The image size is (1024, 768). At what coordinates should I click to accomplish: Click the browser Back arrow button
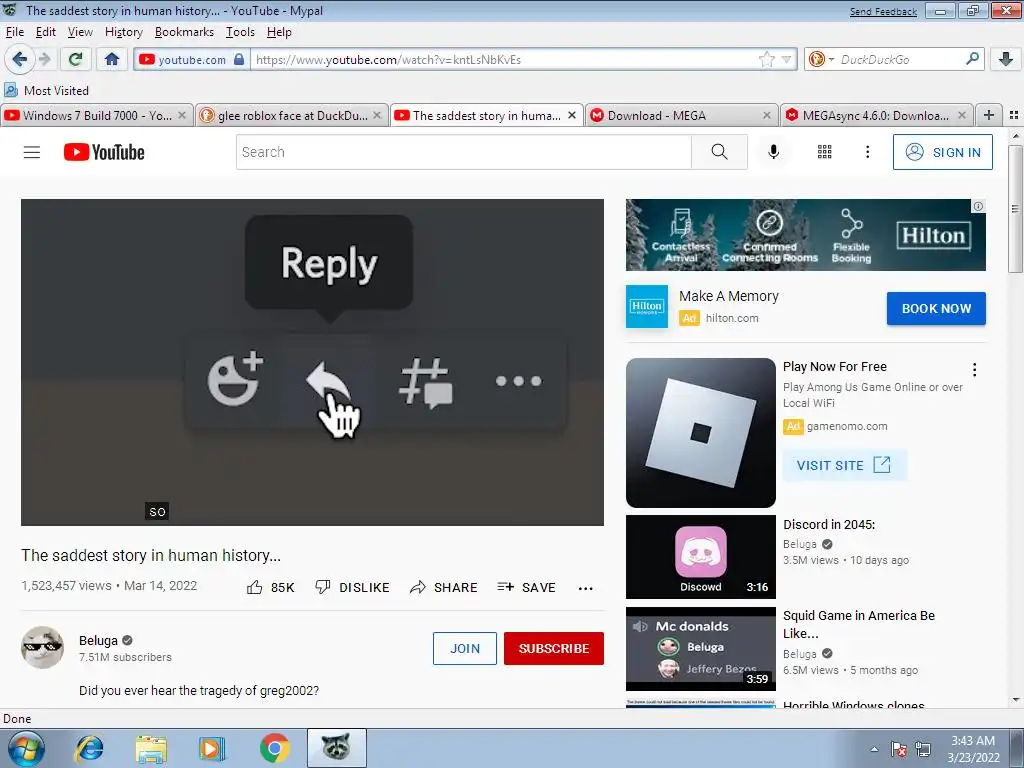[x=20, y=59]
